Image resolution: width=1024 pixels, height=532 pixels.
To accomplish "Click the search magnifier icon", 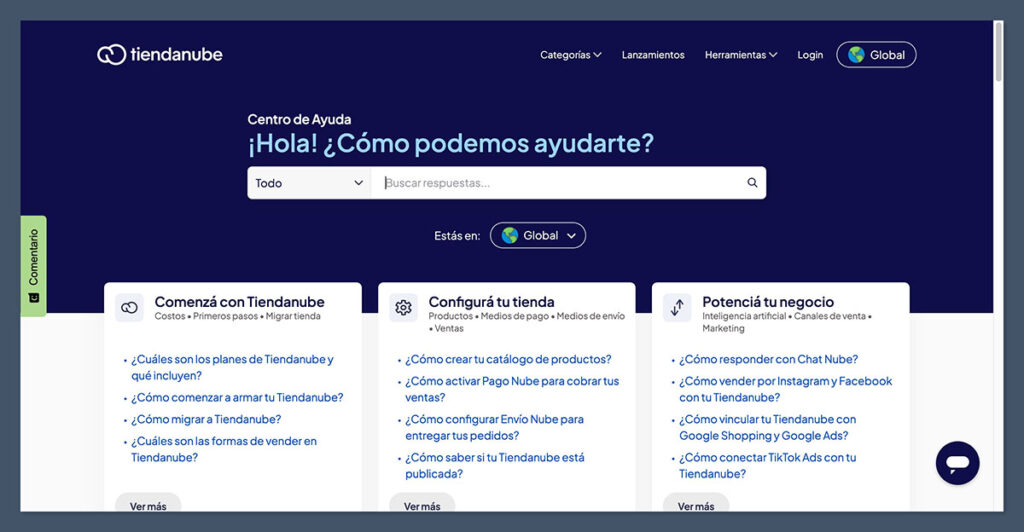I will (x=752, y=183).
